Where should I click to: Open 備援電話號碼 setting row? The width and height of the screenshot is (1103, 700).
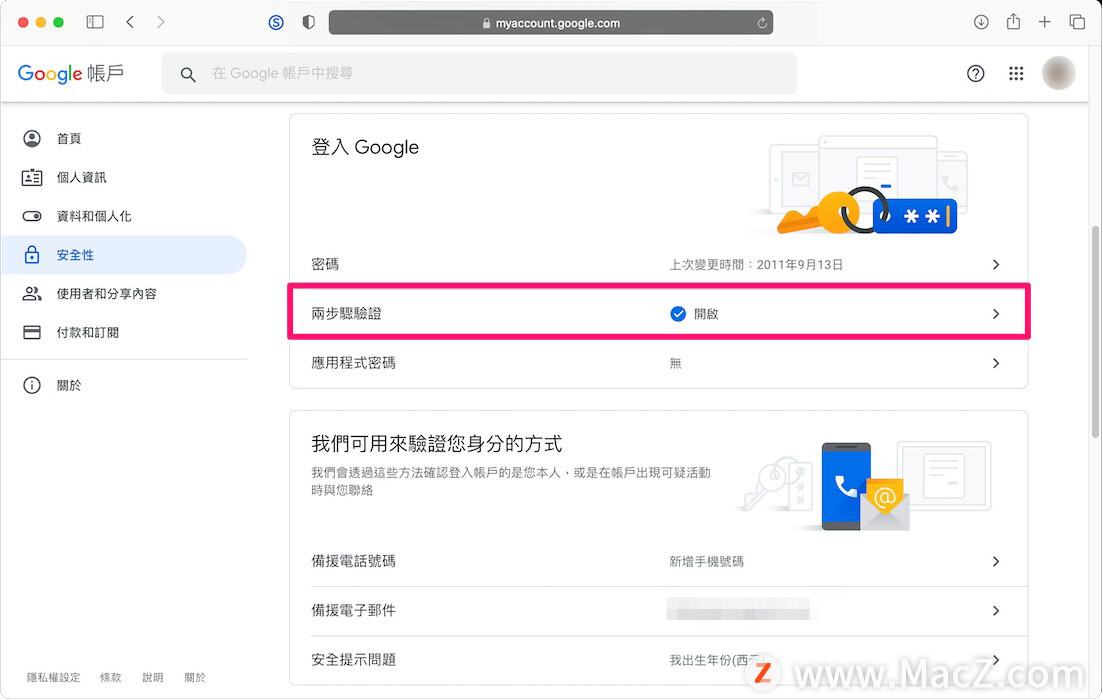pyautogui.click(x=658, y=561)
